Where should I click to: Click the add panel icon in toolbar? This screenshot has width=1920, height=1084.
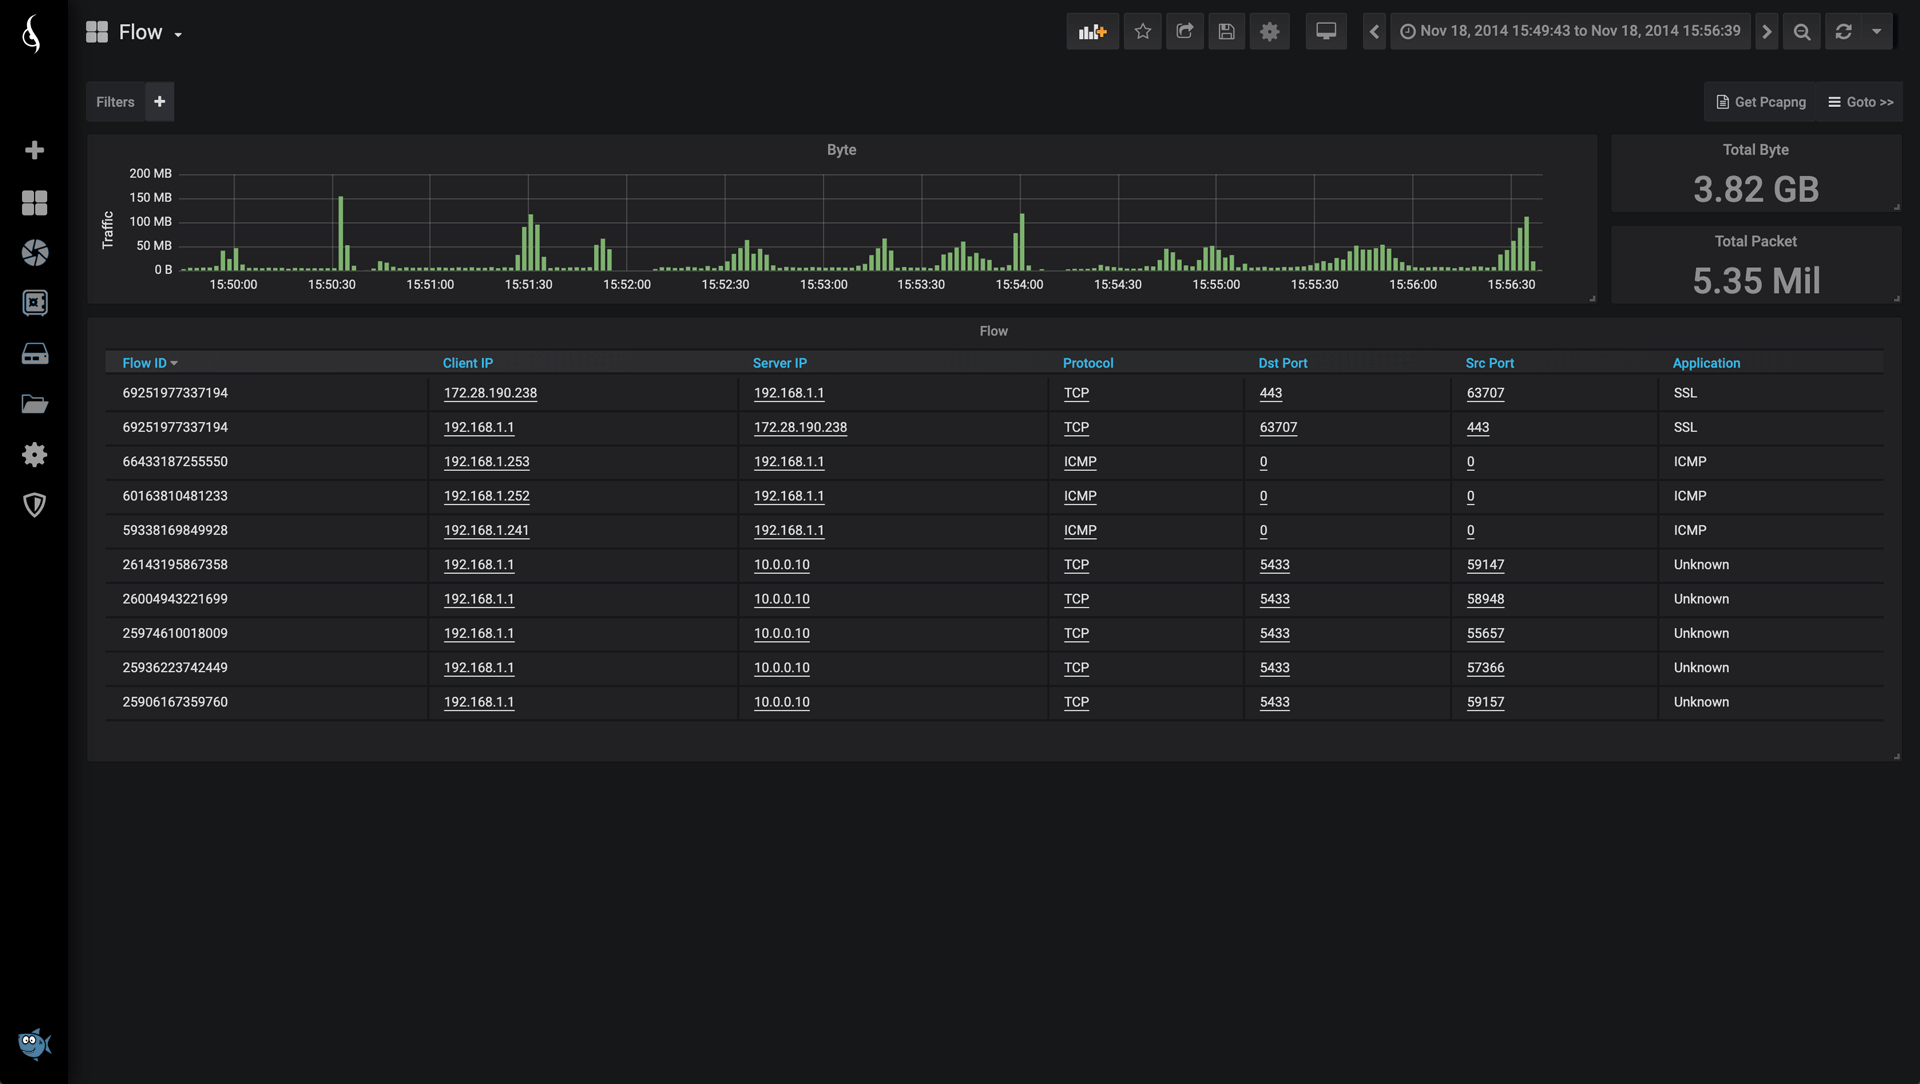click(1092, 32)
